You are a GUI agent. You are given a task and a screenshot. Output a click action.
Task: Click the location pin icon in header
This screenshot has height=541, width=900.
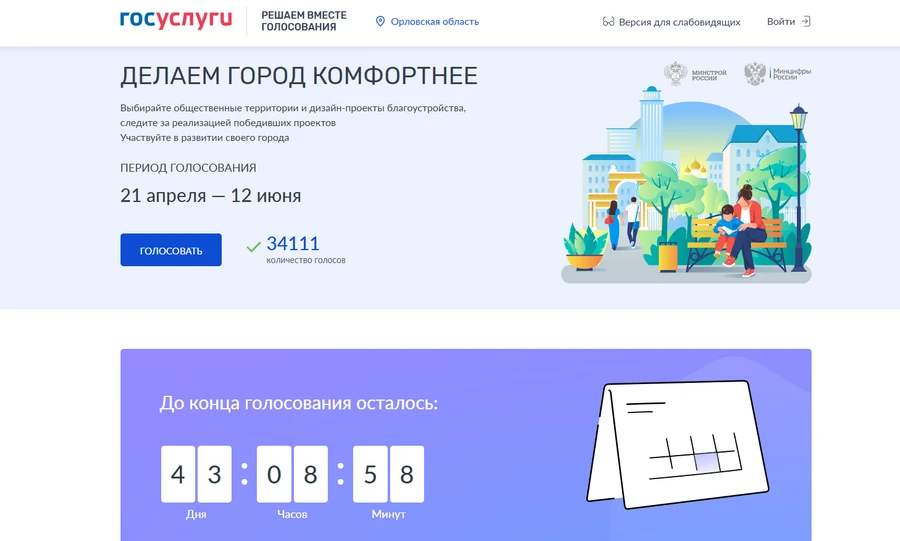click(380, 21)
